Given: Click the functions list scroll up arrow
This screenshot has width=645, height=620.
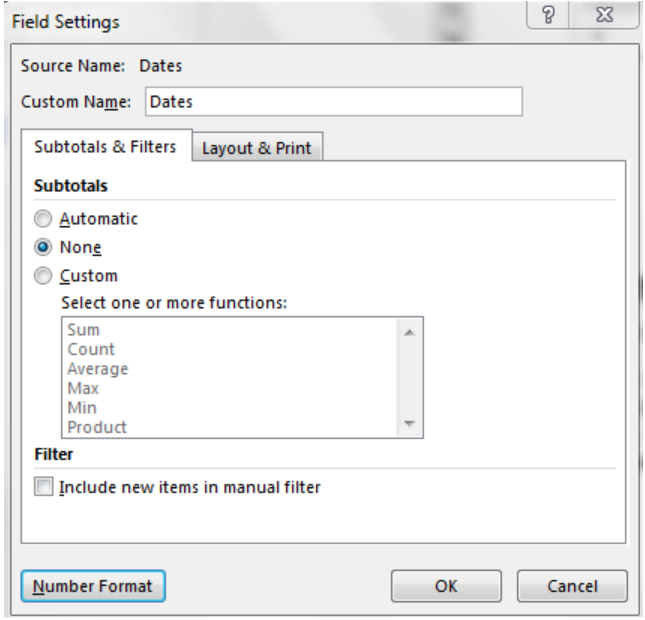Looking at the screenshot, I should [x=409, y=332].
